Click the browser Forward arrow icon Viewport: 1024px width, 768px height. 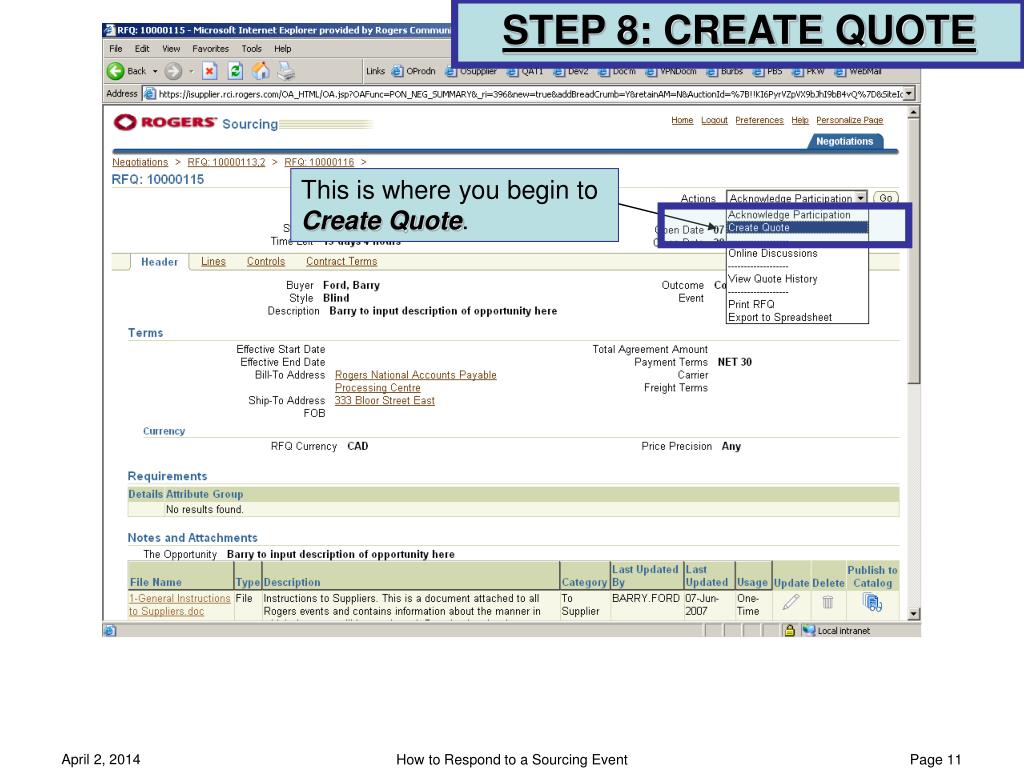pyautogui.click(x=173, y=71)
